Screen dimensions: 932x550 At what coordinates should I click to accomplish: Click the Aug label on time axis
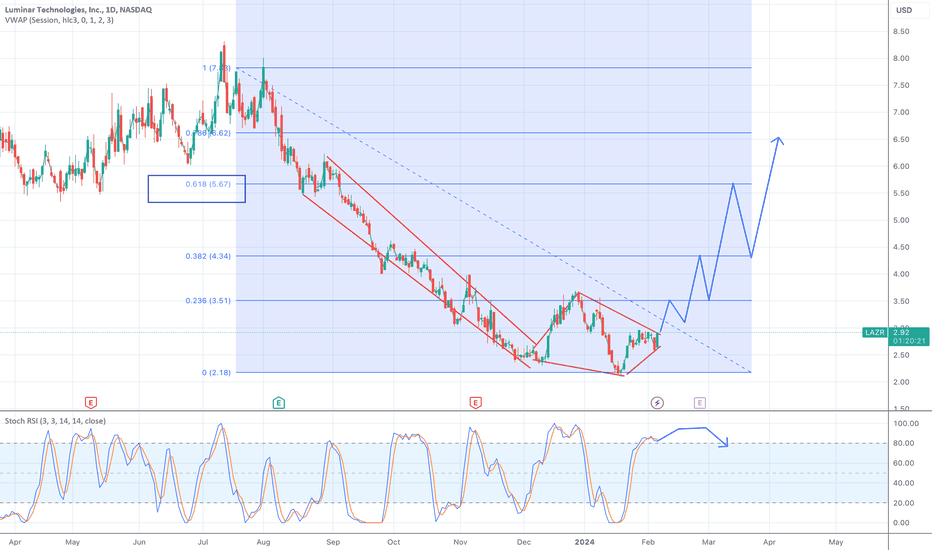pyautogui.click(x=263, y=542)
